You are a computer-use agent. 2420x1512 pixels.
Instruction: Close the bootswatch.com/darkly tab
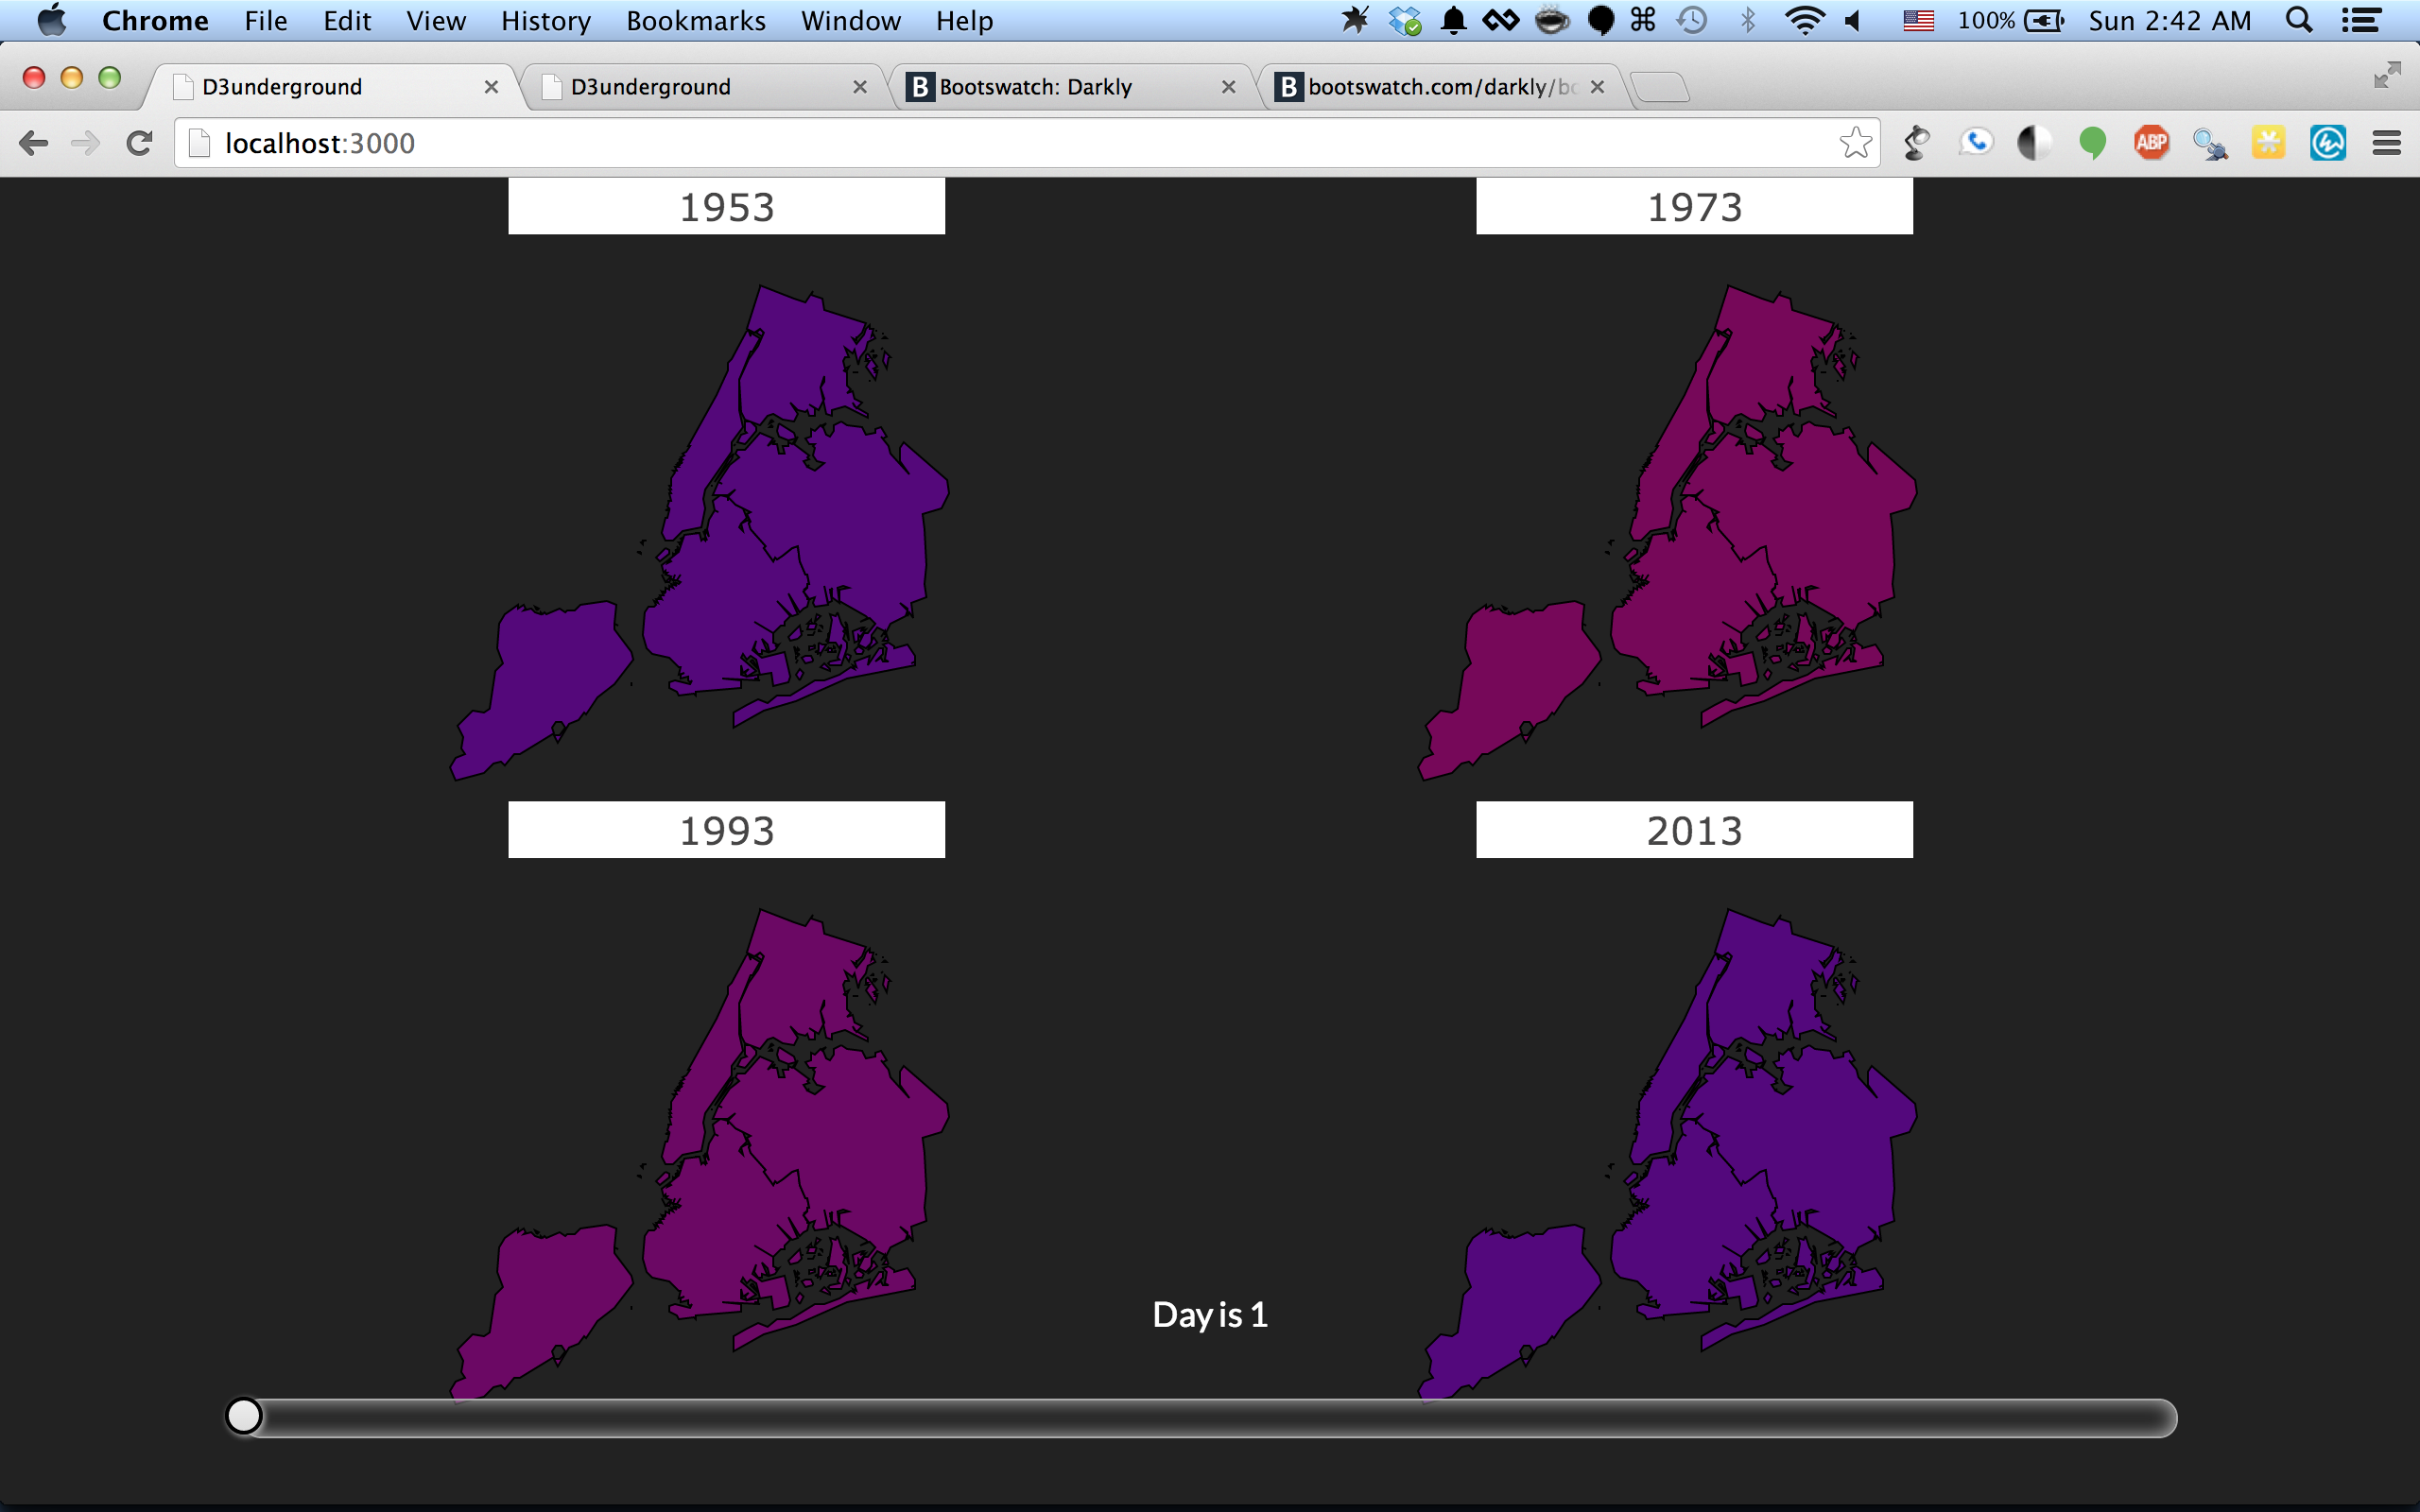point(1597,87)
